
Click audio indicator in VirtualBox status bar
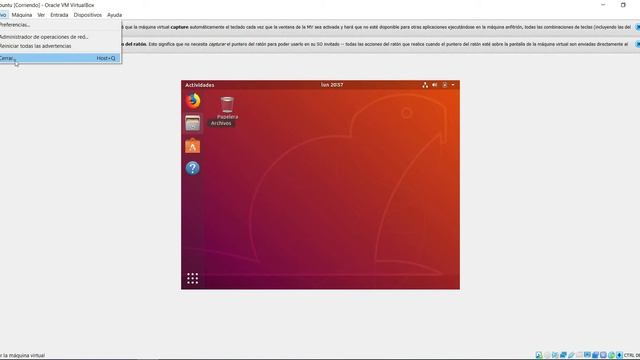[x=555, y=355]
